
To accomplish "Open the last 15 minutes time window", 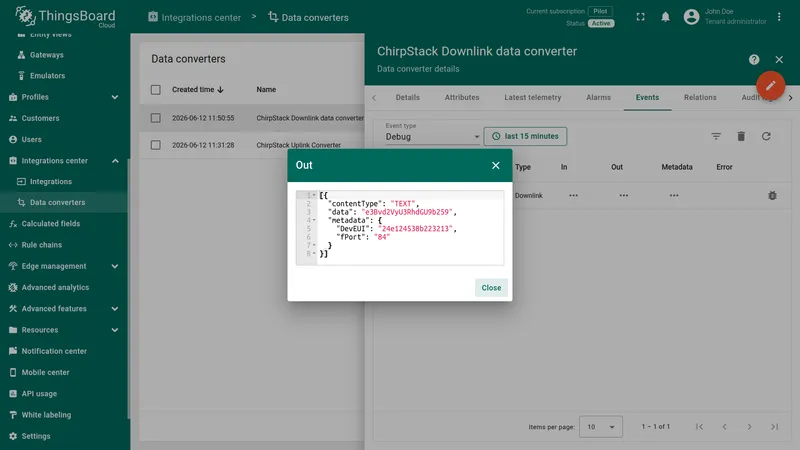I will (525, 136).
